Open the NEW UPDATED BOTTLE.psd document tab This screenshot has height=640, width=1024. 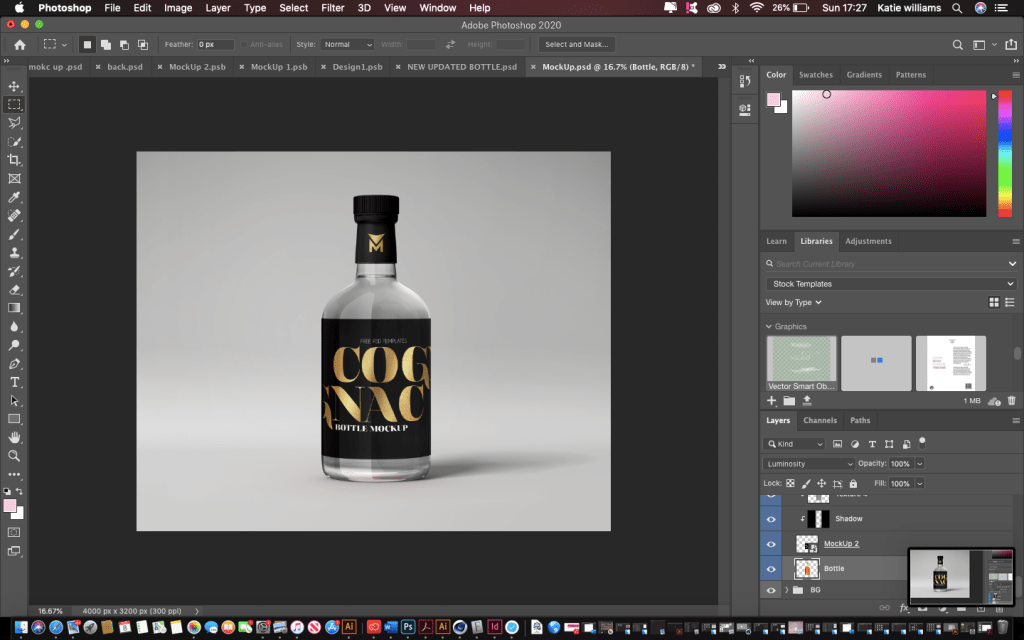tap(462, 67)
